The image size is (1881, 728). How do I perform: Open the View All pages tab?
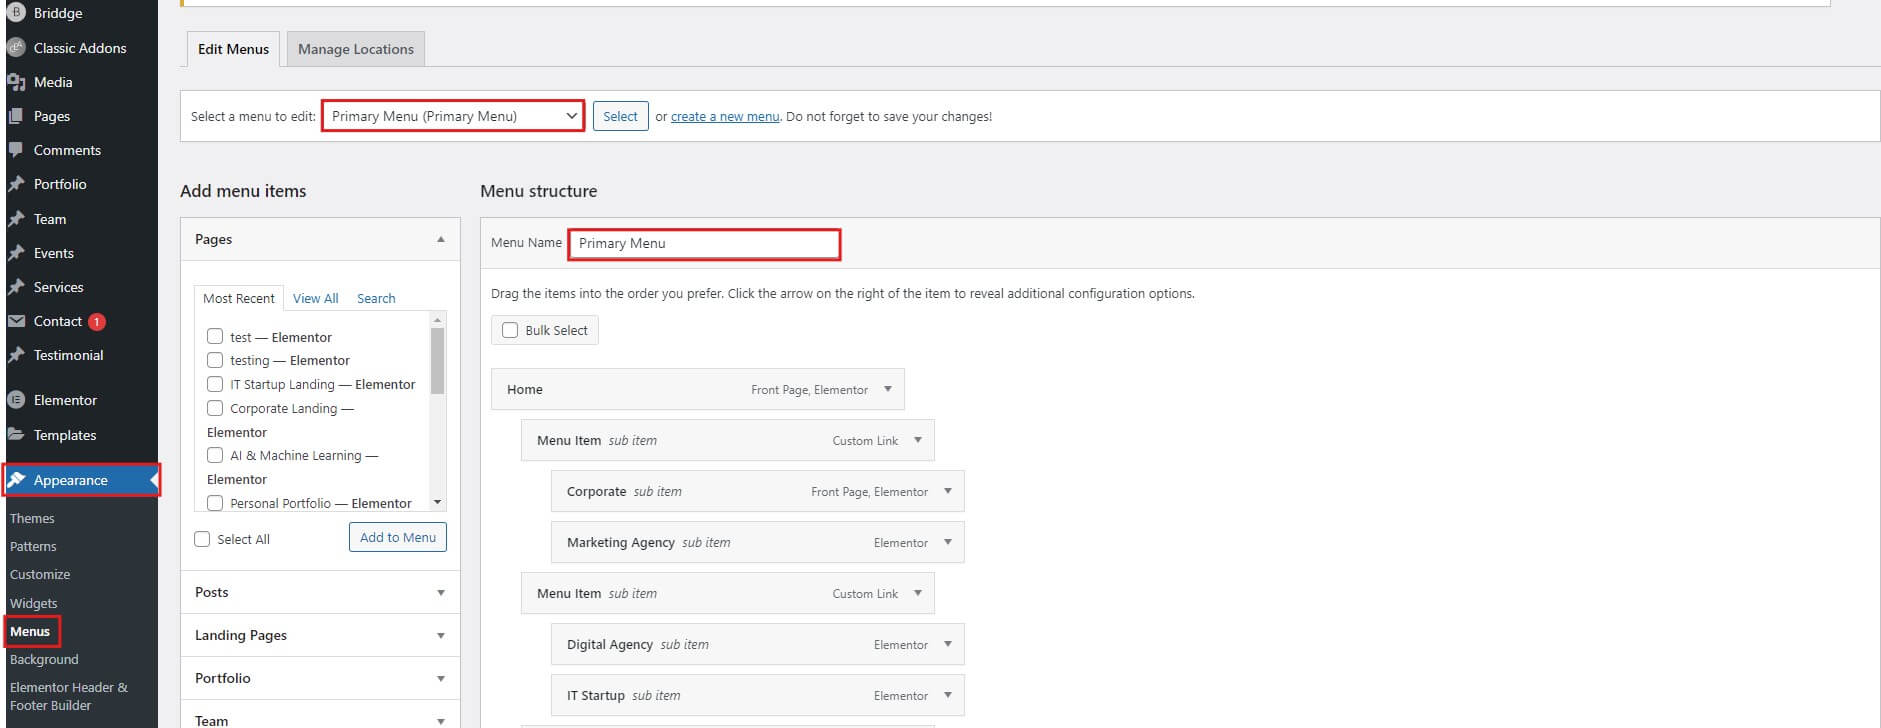(315, 298)
